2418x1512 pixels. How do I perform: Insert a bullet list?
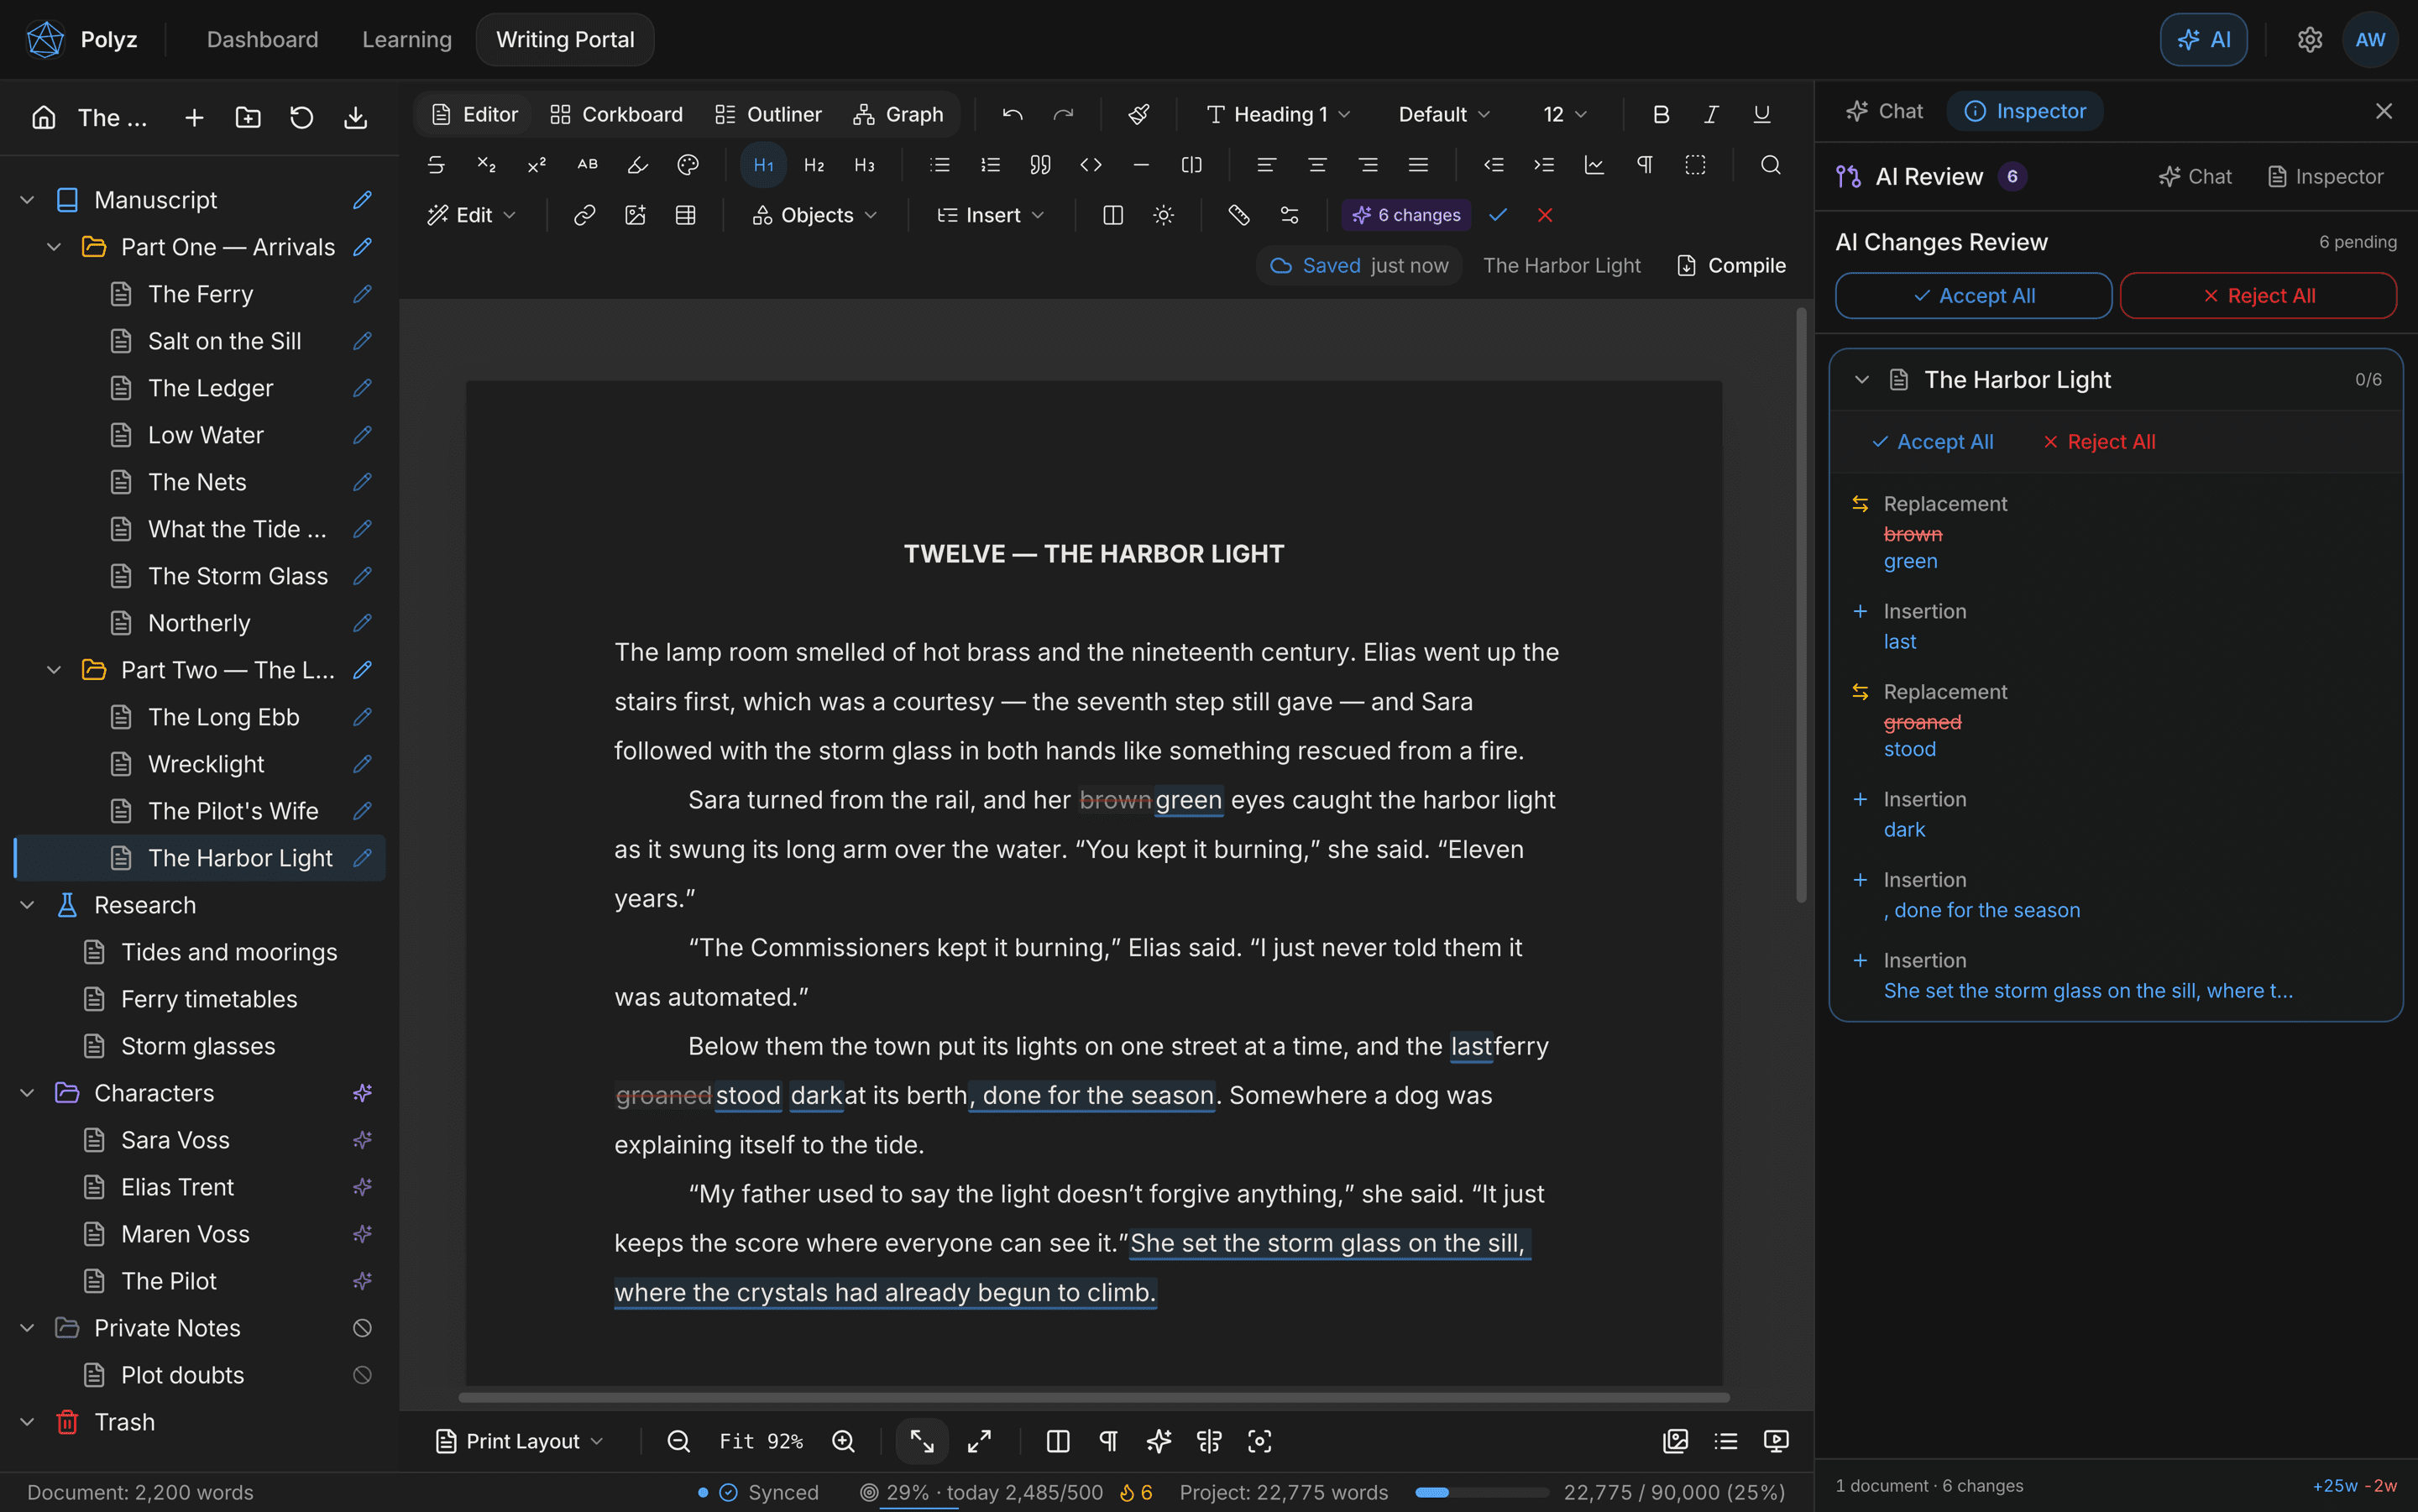(x=940, y=165)
